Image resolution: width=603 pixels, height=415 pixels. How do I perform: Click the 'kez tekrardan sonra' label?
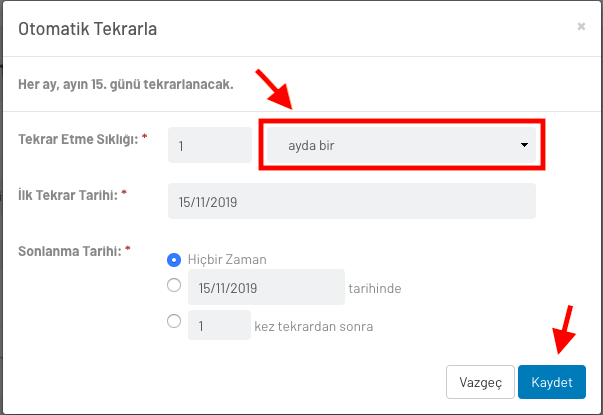coord(313,327)
